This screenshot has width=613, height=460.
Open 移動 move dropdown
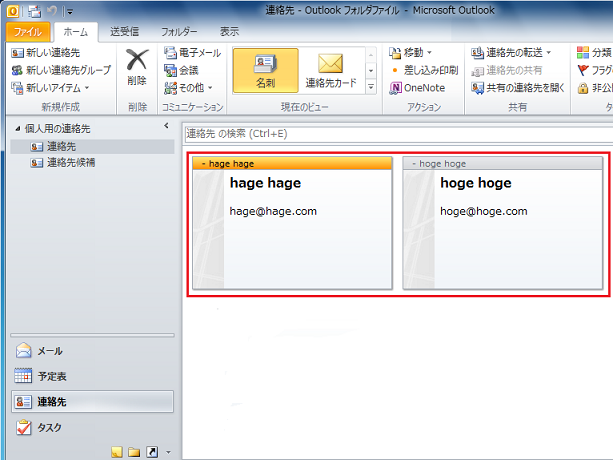(x=411, y=53)
